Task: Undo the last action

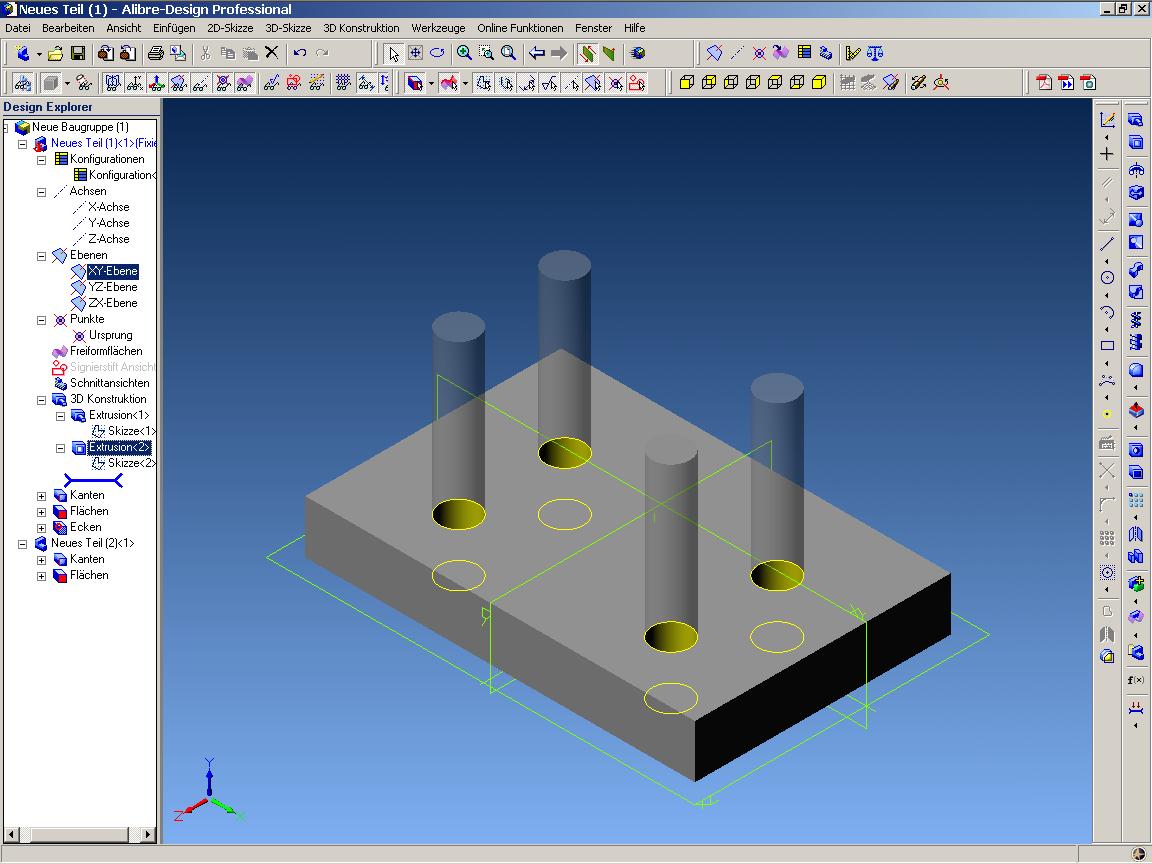Action: pyautogui.click(x=300, y=53)
